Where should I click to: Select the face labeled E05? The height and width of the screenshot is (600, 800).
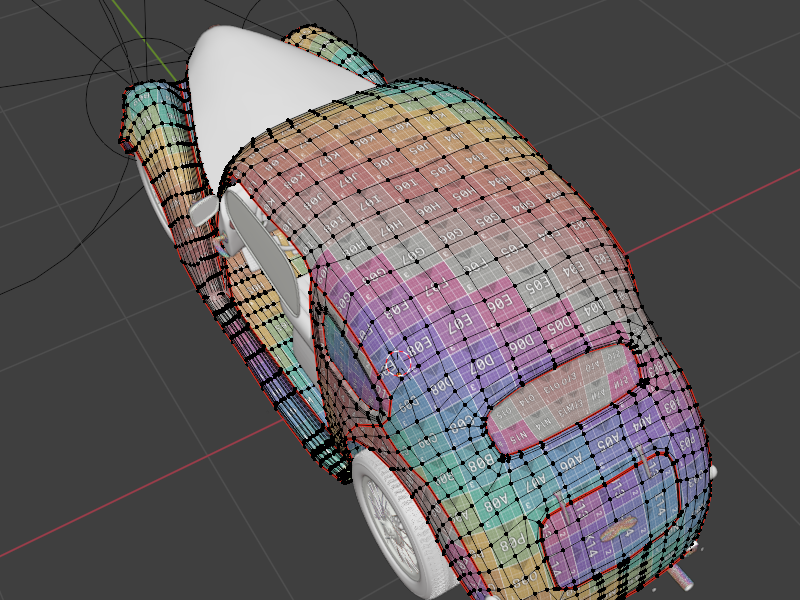537,286
